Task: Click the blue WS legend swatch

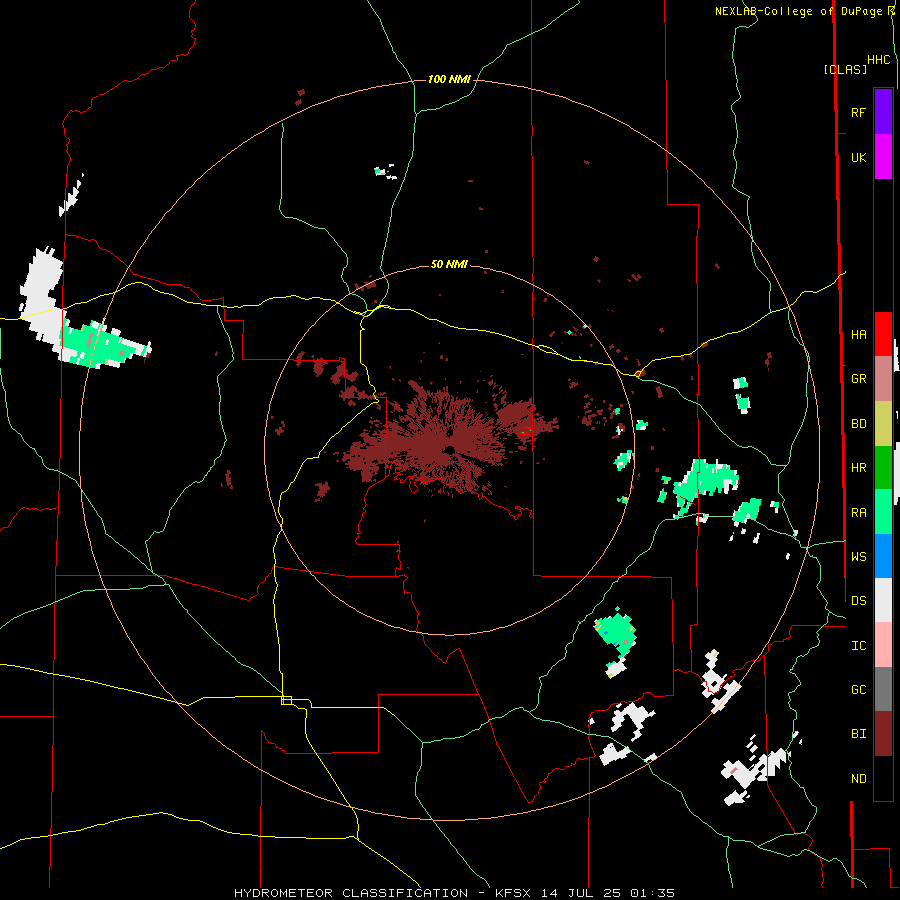Action: click(x=883, y=556)
